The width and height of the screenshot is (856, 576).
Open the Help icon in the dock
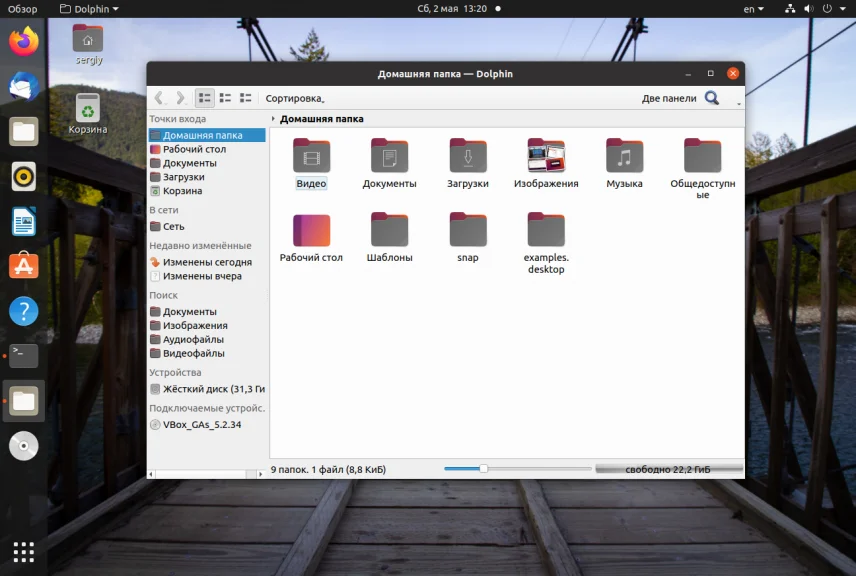point(24,311)
